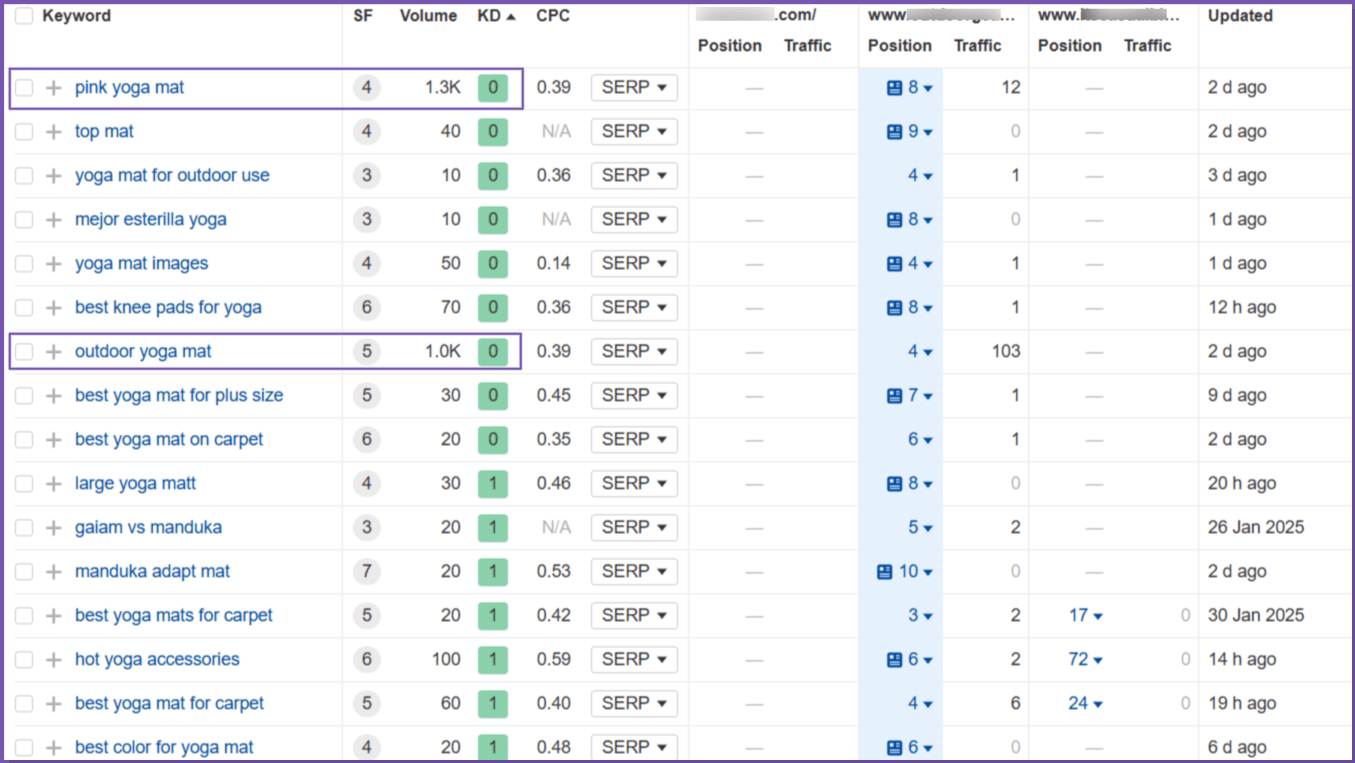
Task: Open the "mejor esterilla yoga" keyword link
Action: tap(150, 219)
